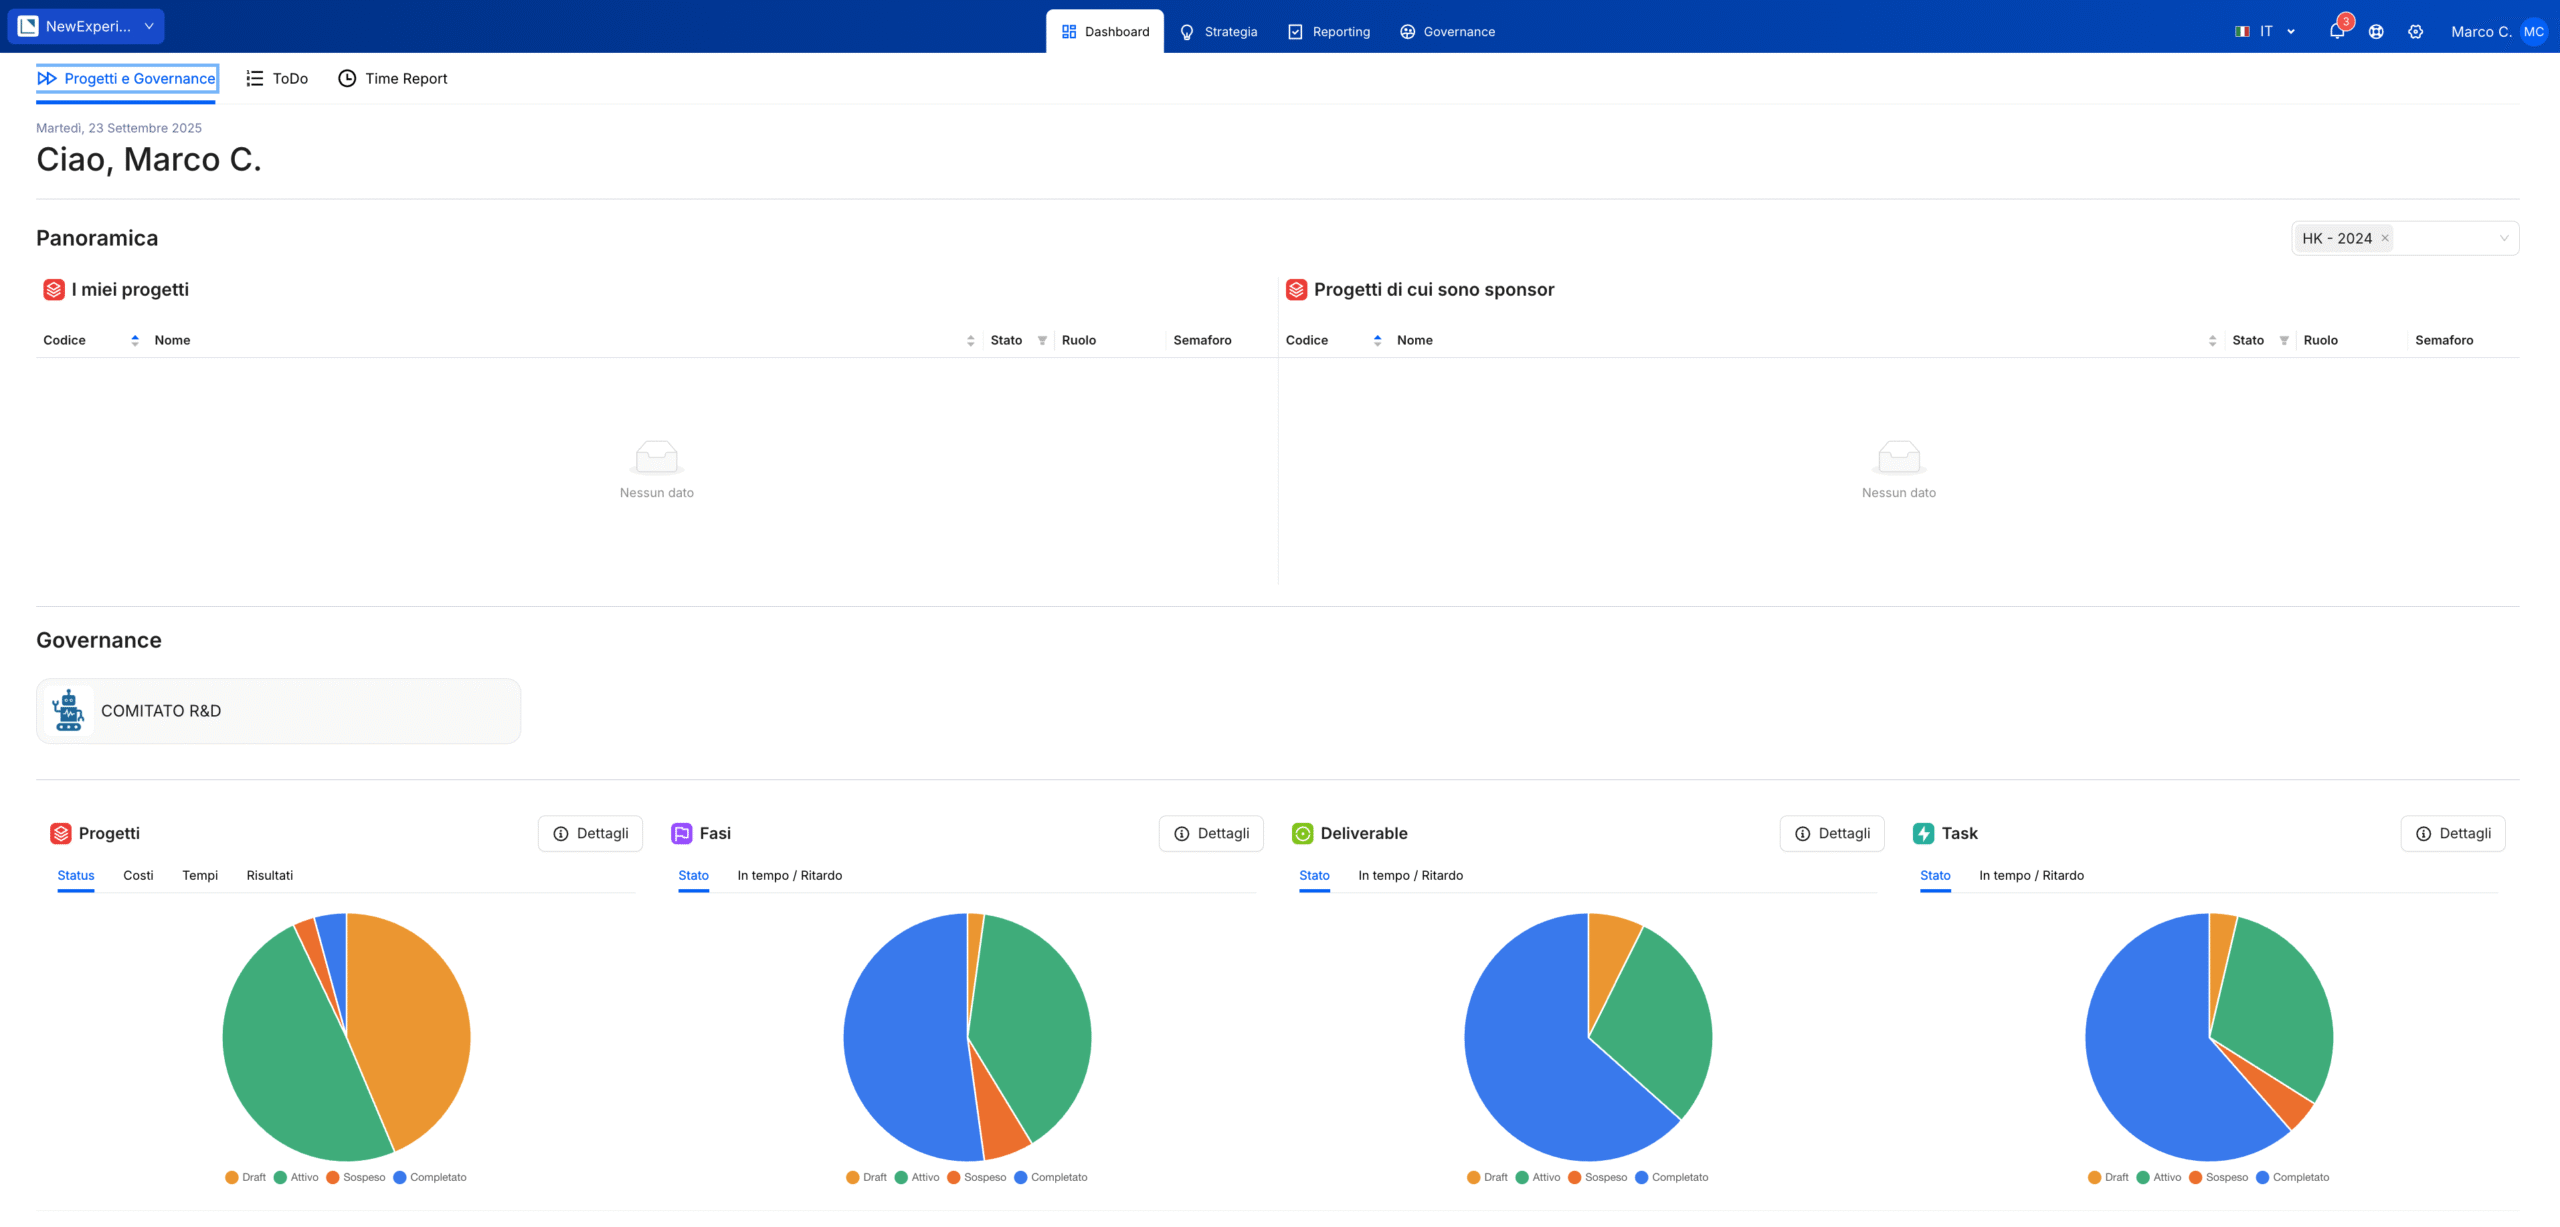Remove the HK - 2024 filter tag

[x=2384, y=238]
